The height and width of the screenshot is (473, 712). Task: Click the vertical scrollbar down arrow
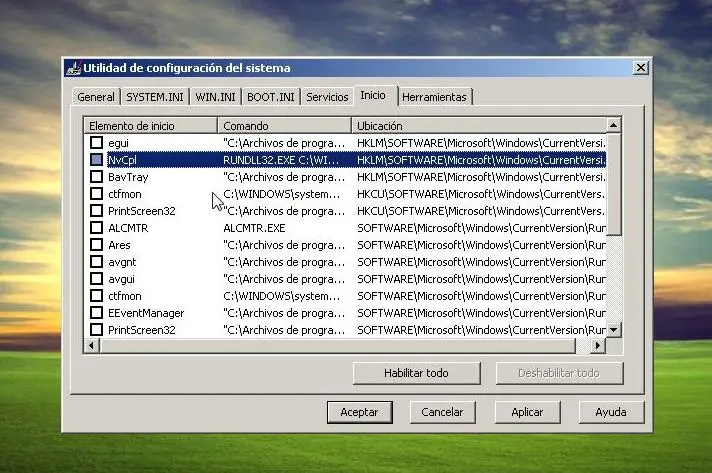[614, 330]
